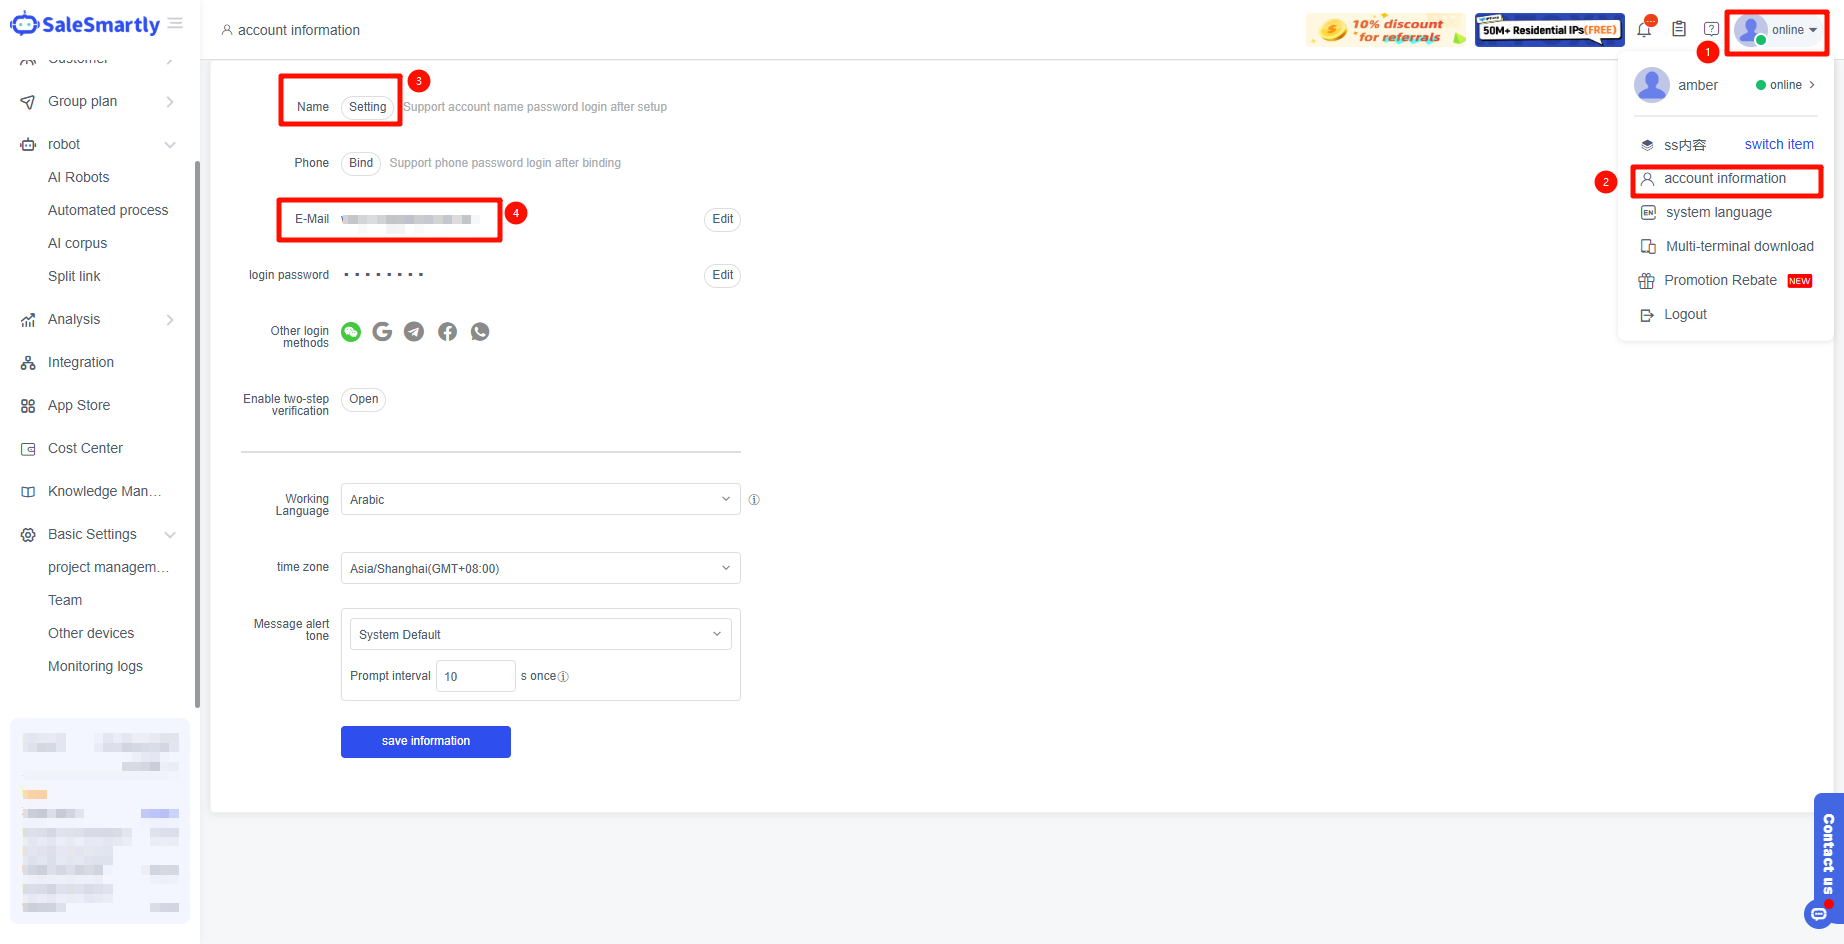Choose the WeChat login method icon
Viewport: 1844px width, 944px height.
351,332
